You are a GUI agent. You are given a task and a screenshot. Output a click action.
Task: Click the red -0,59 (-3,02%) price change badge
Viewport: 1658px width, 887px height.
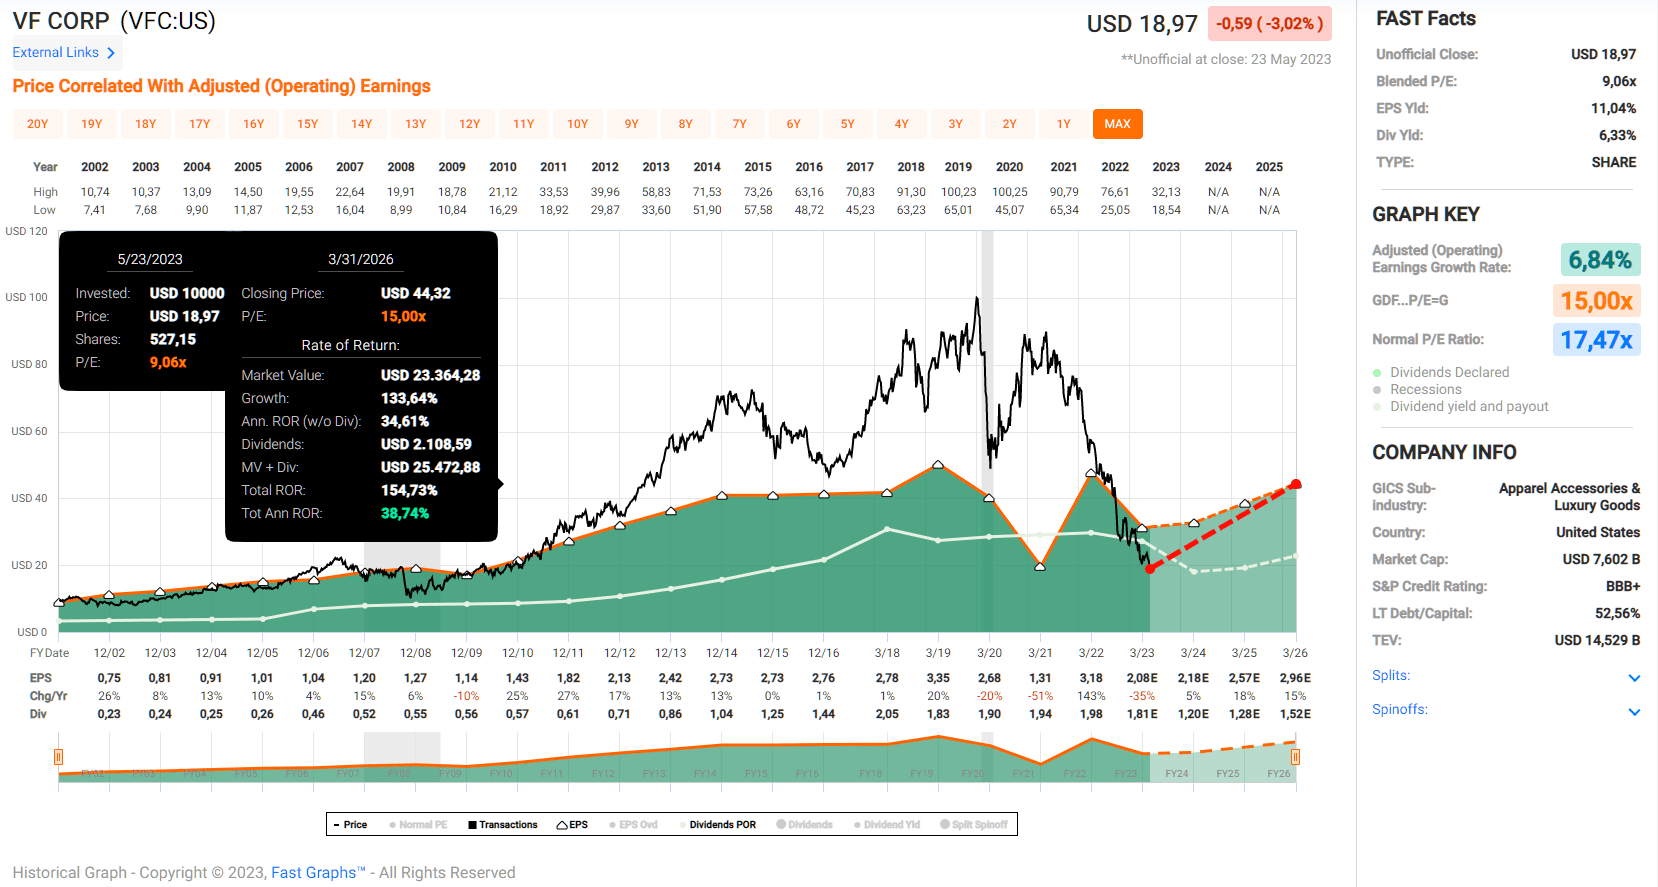point(1270,23)
